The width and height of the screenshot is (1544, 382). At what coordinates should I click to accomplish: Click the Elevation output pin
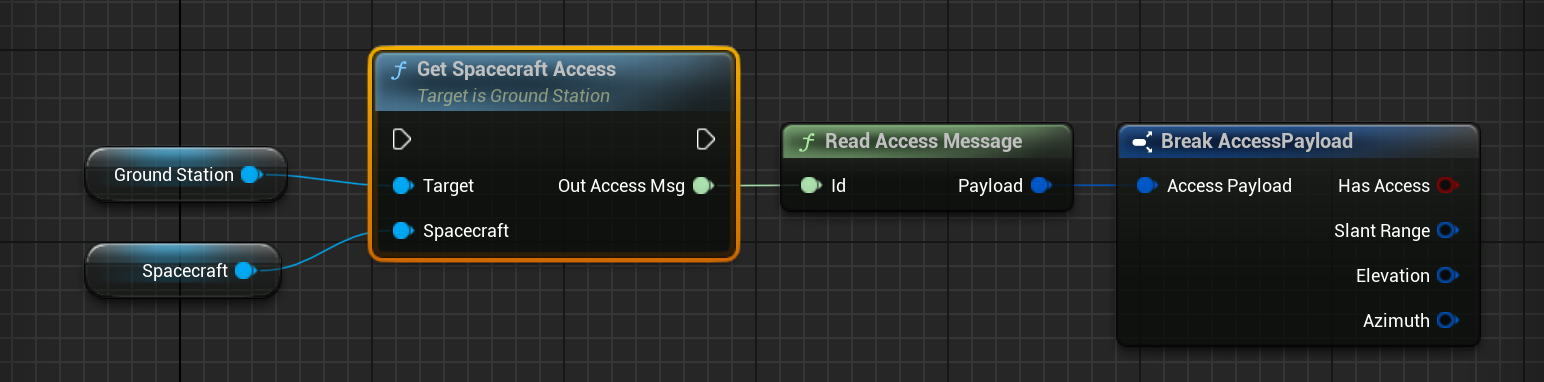click(x=1447, y=275)
